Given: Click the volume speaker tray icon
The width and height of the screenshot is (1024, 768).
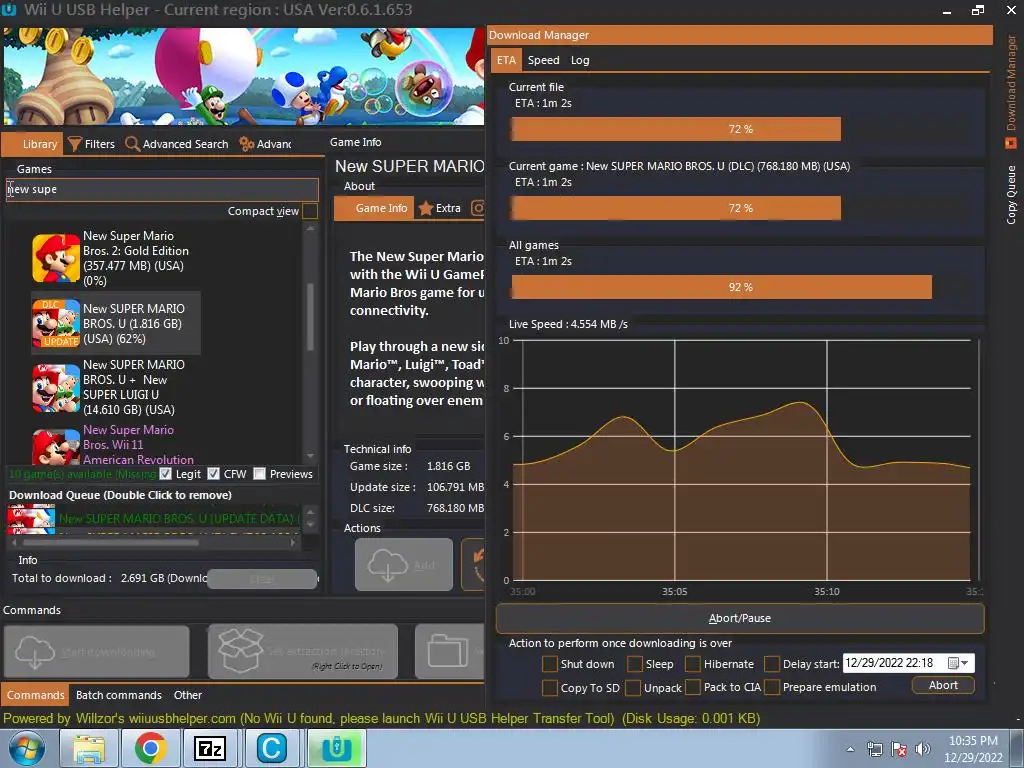Looking at the screenshot, I should click(x=922, y=749).
